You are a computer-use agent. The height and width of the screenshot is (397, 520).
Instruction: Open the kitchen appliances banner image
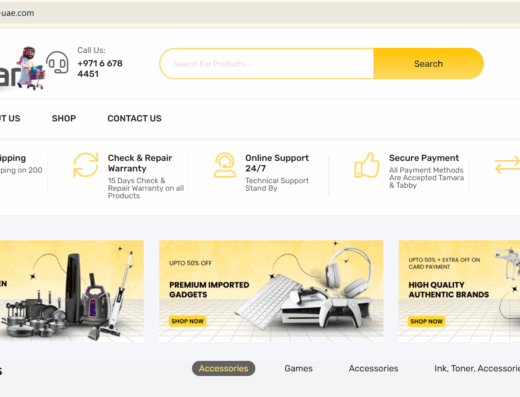coord(72,291)
